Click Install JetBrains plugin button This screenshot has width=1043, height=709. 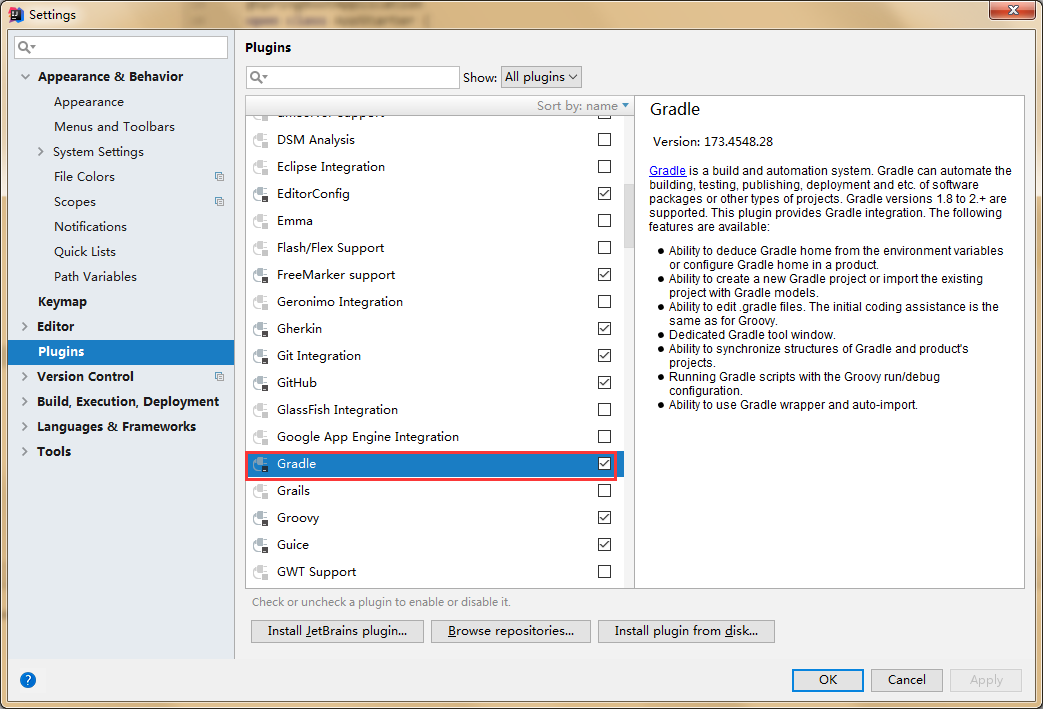pyautogui.click(x=337, y=631)
